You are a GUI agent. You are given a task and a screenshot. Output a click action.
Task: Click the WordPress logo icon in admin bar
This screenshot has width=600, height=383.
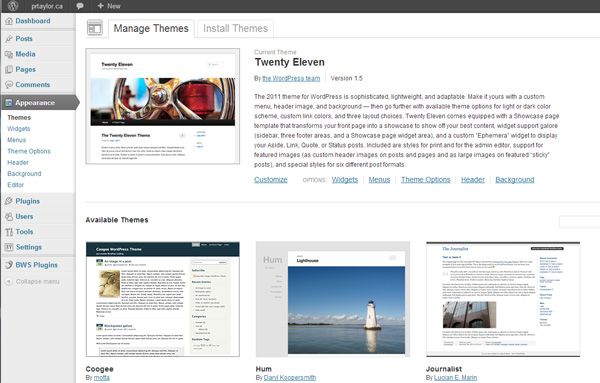click(13, 6)
